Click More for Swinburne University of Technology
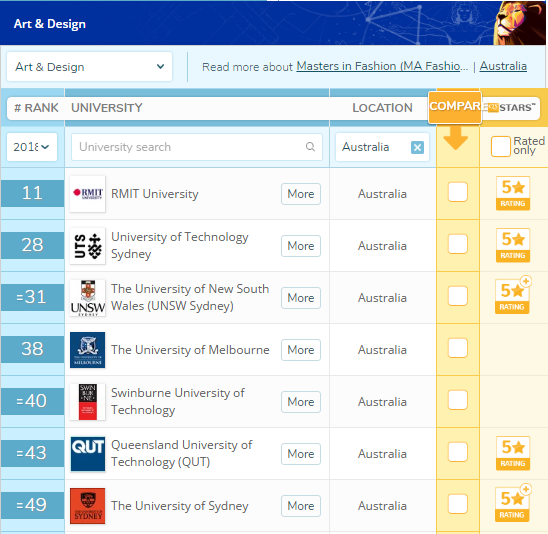548x534 pixels. [x=301, y=402]
